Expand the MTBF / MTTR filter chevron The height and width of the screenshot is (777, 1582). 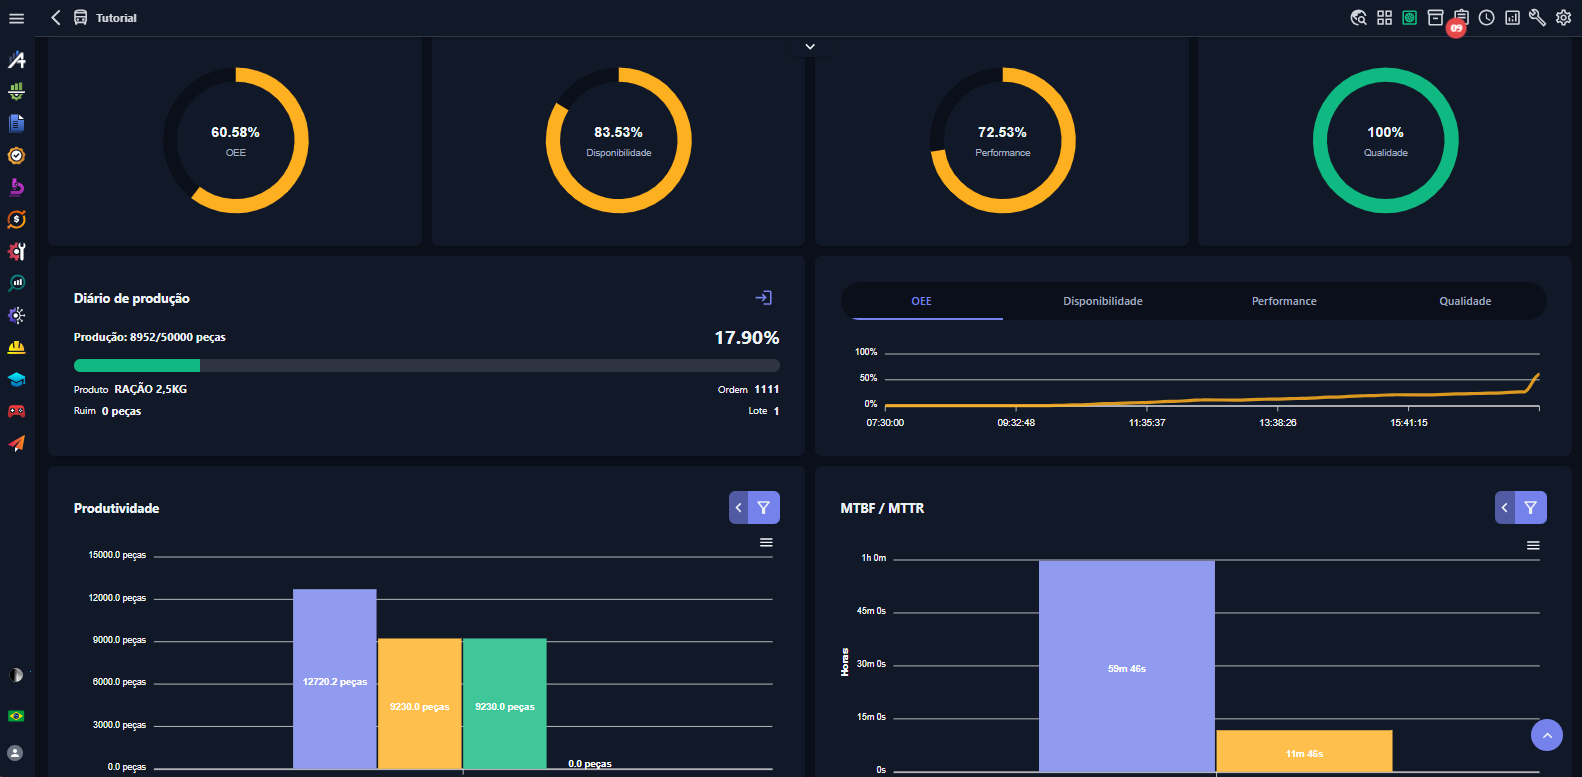tap(1505, 508)
